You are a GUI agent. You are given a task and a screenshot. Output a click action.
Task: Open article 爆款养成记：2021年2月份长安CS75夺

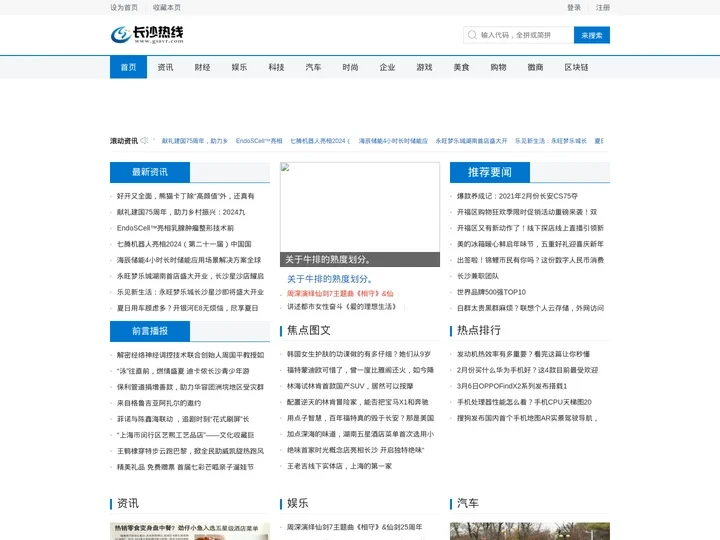pos(517,196)
